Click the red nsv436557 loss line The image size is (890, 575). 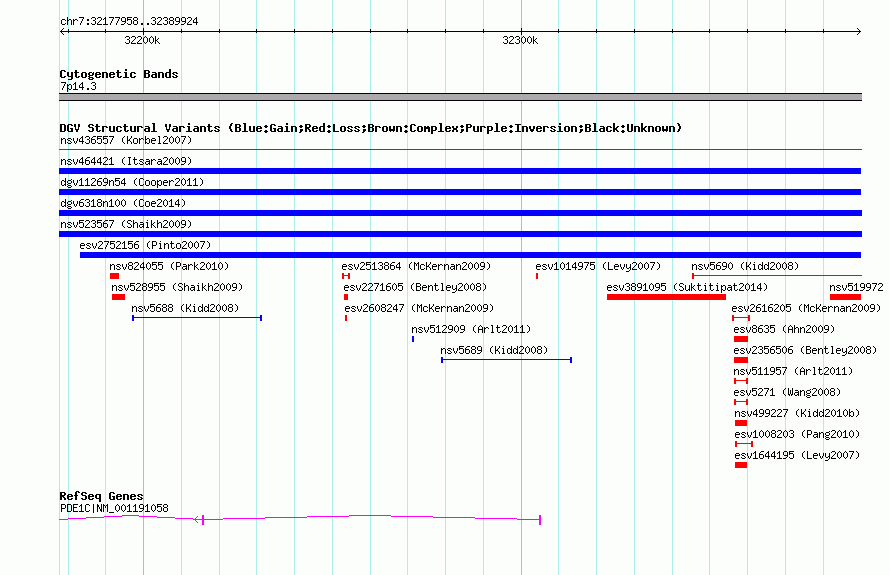[460, 150]
